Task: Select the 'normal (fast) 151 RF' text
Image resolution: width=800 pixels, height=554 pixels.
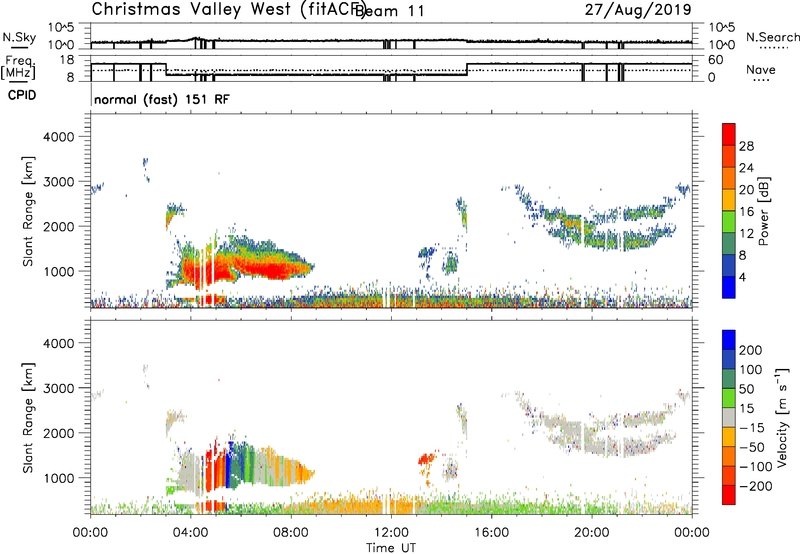Action: coord(162,99)
